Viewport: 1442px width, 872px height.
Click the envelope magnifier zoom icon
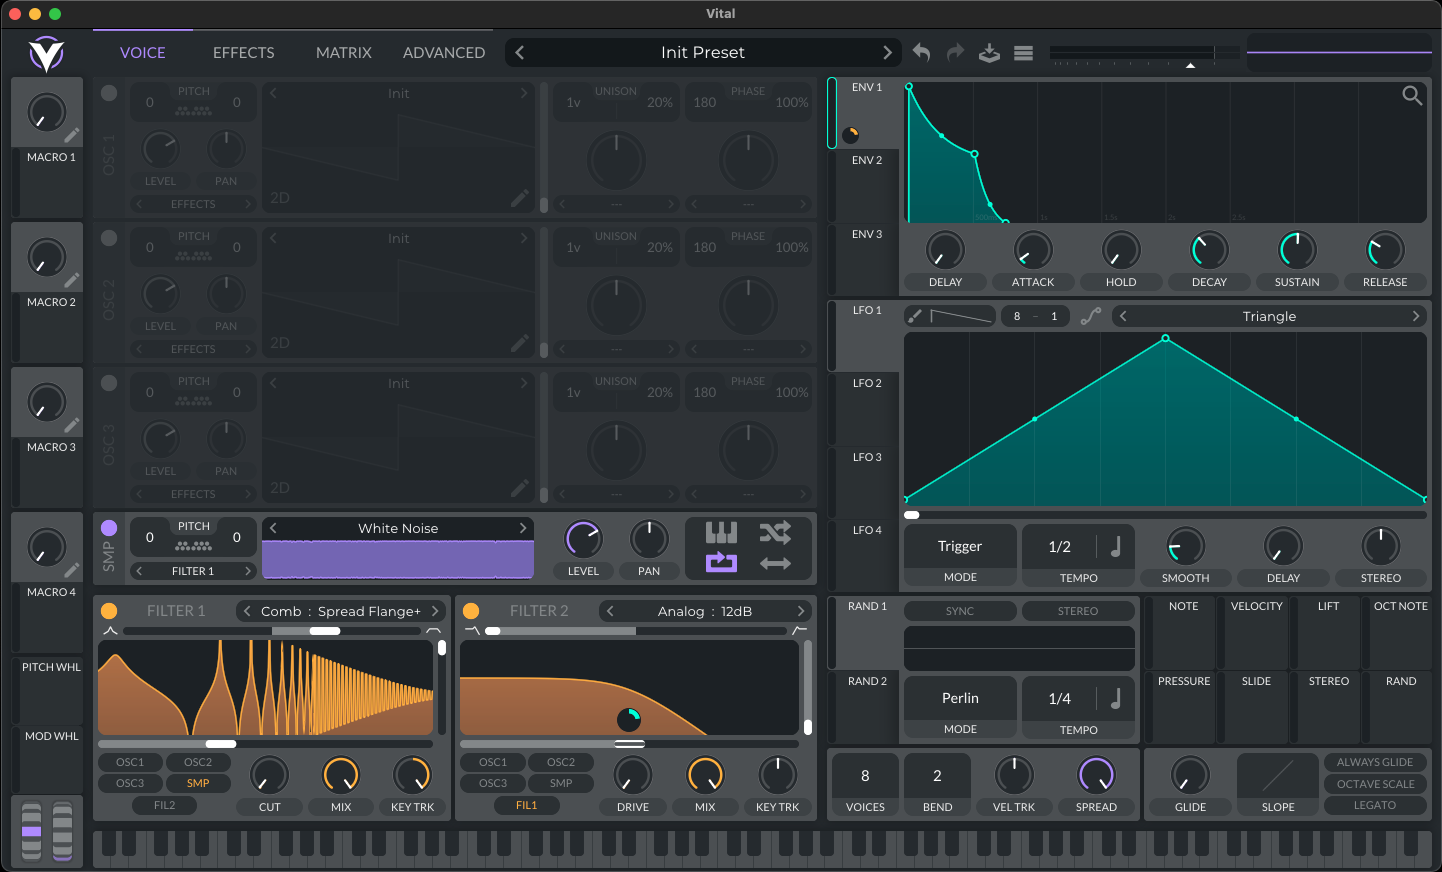coord(1412,95)
